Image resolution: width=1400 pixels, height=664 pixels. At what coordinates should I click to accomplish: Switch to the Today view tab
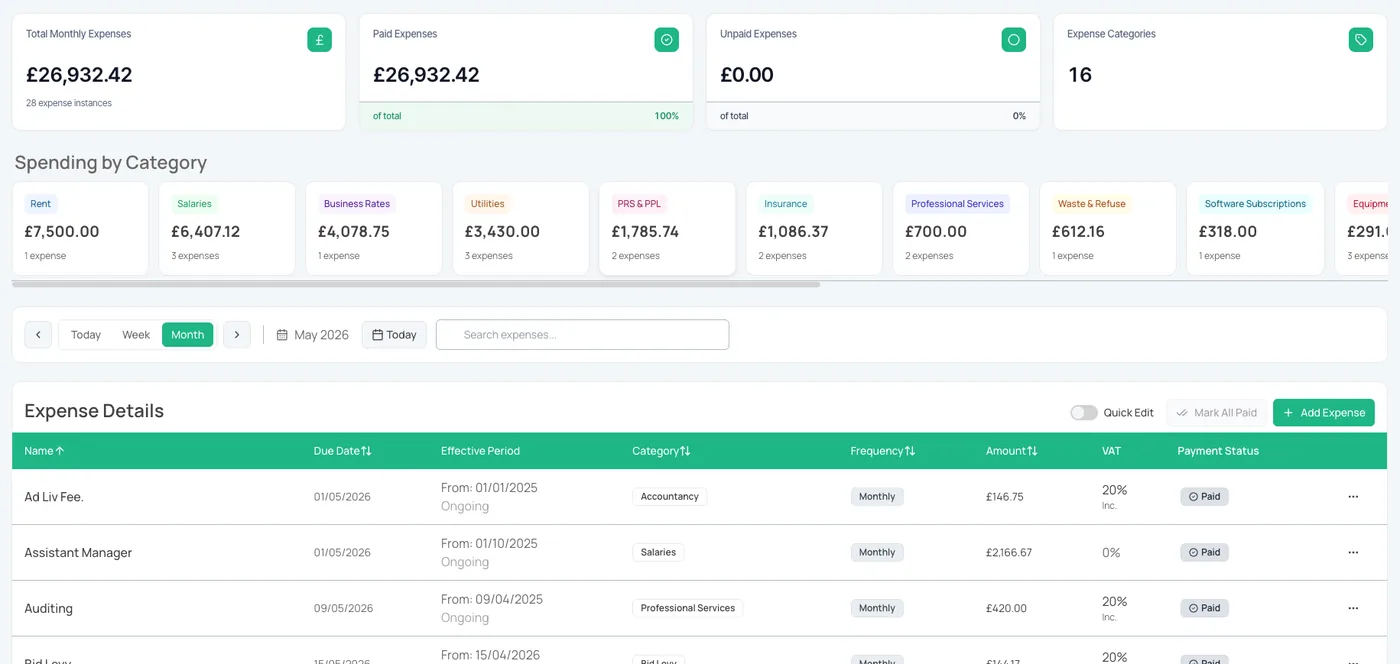pyautogui.click(x=86, y=335)
